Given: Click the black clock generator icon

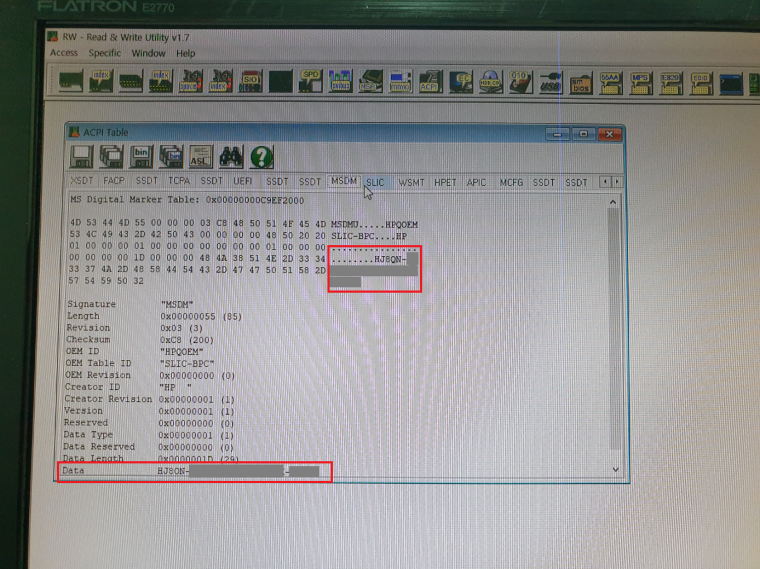Looking at the screenshot, I should coord(281,81).
